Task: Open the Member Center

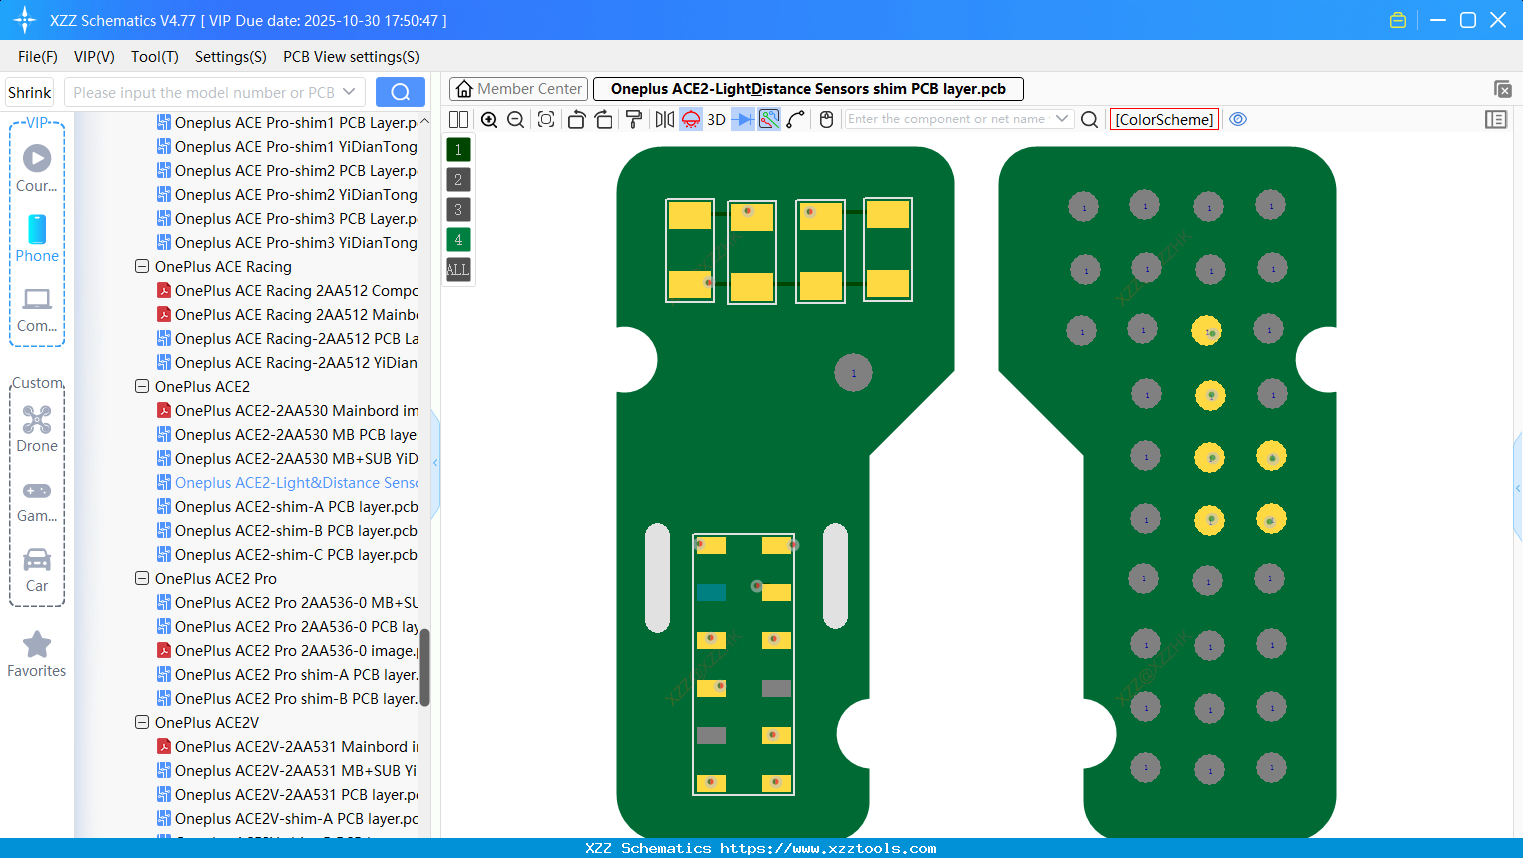Action: (518, 88)
